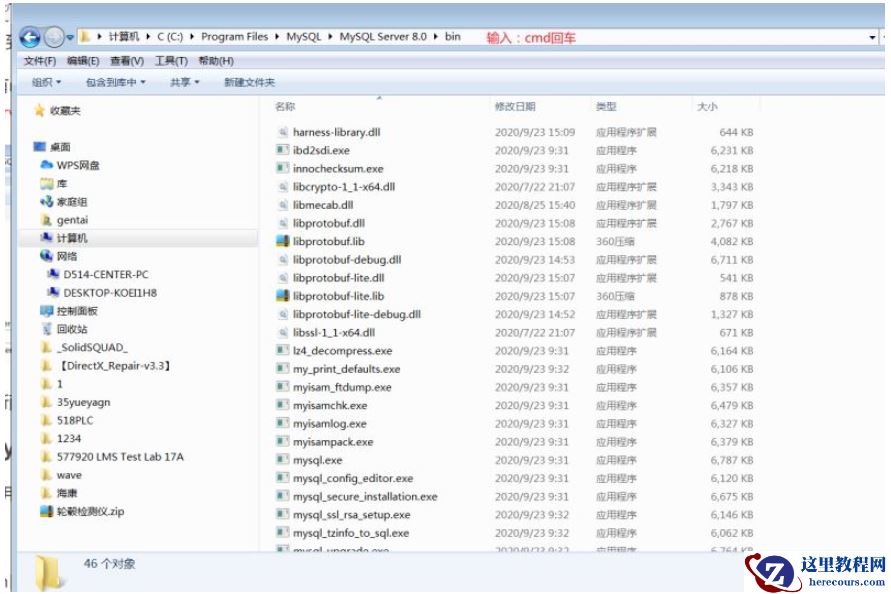Click the Forward navigation arrow button

point(54,38)
